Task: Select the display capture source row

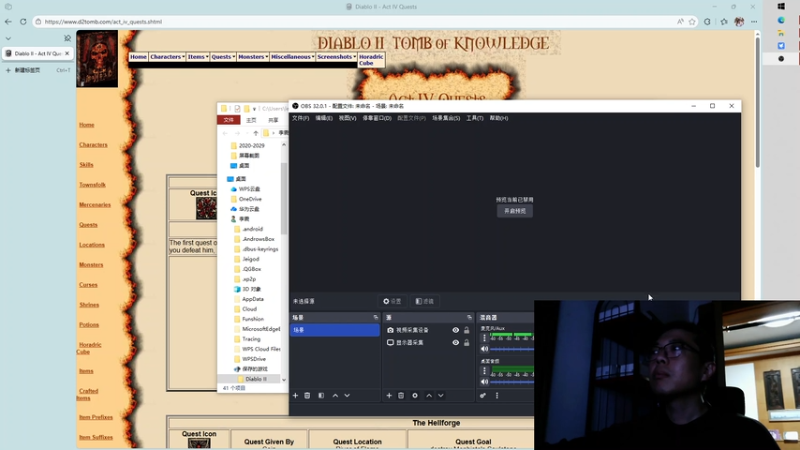Action: click(x=428, y=342)
